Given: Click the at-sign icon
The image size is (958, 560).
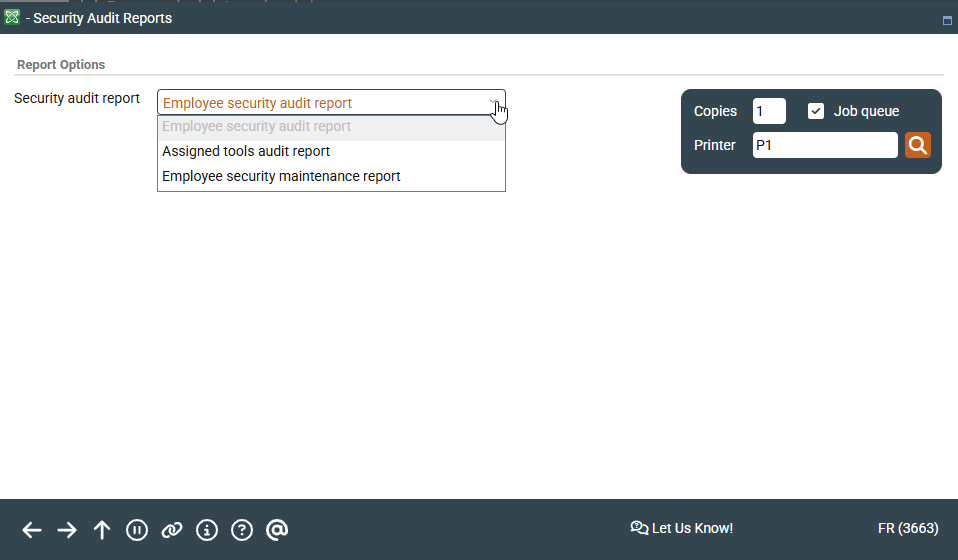Looking at the screenshot, I should [x=277, y=530].
